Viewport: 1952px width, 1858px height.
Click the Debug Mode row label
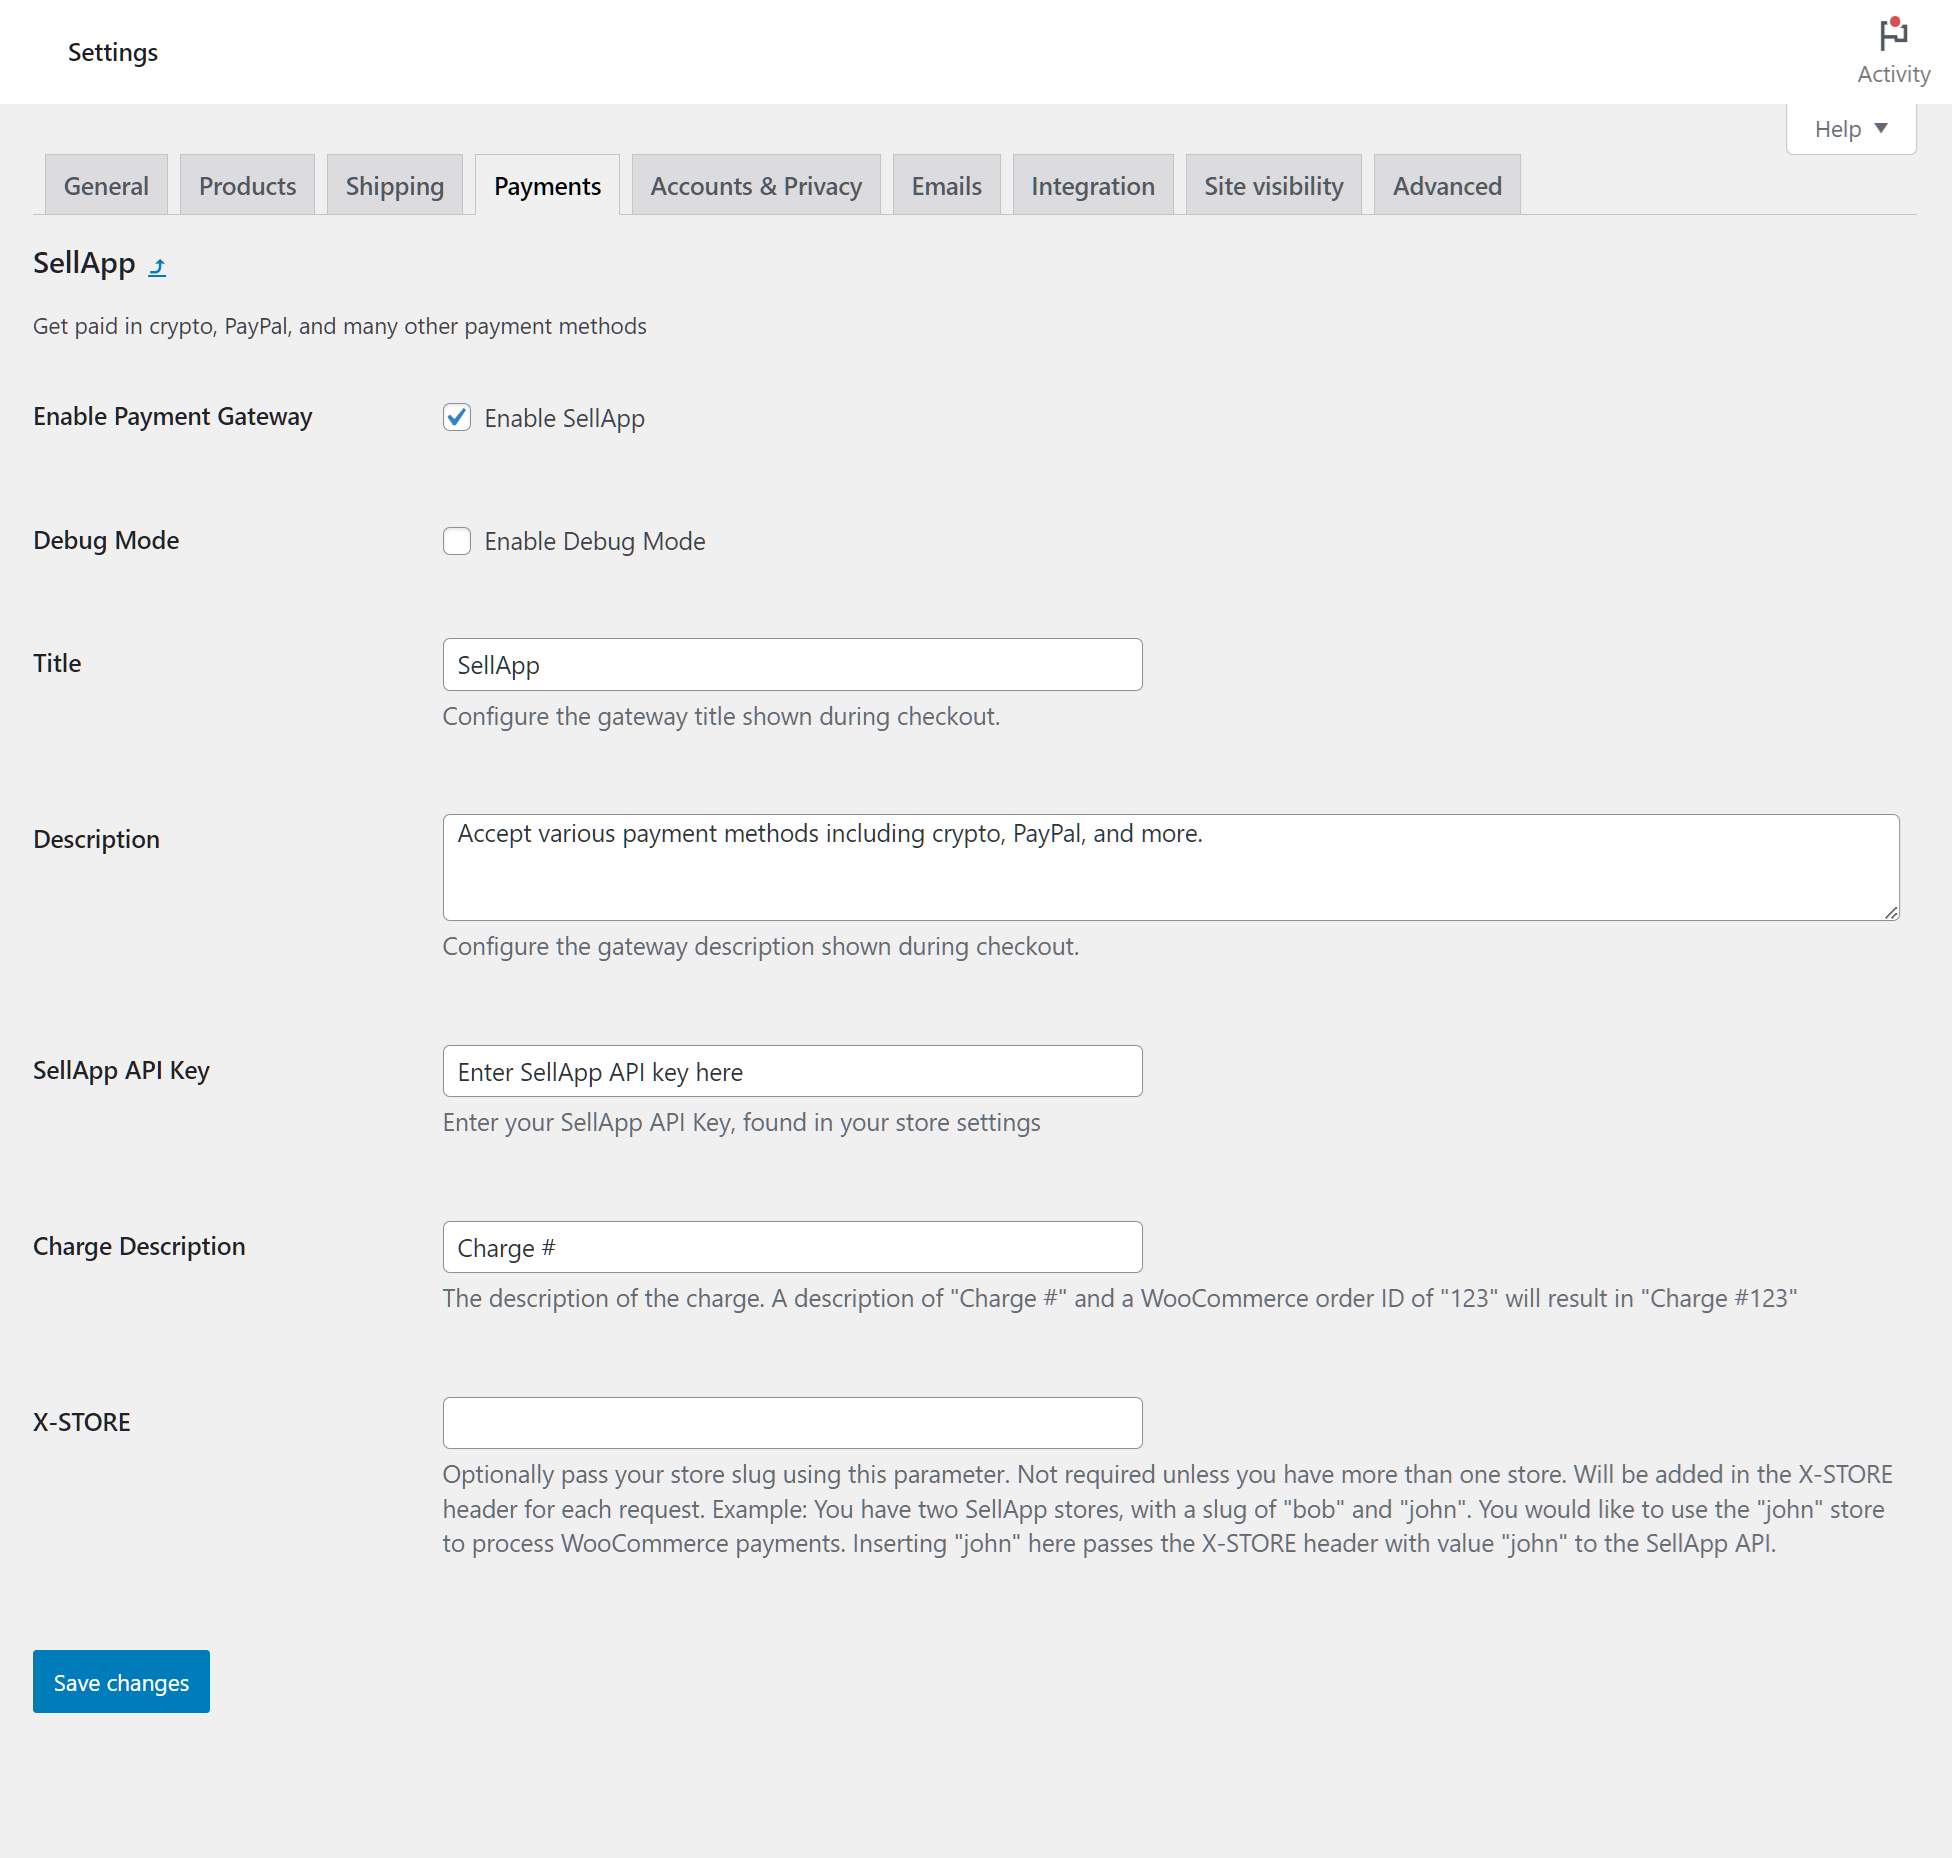pyautogui.click(x=106, y=540)
